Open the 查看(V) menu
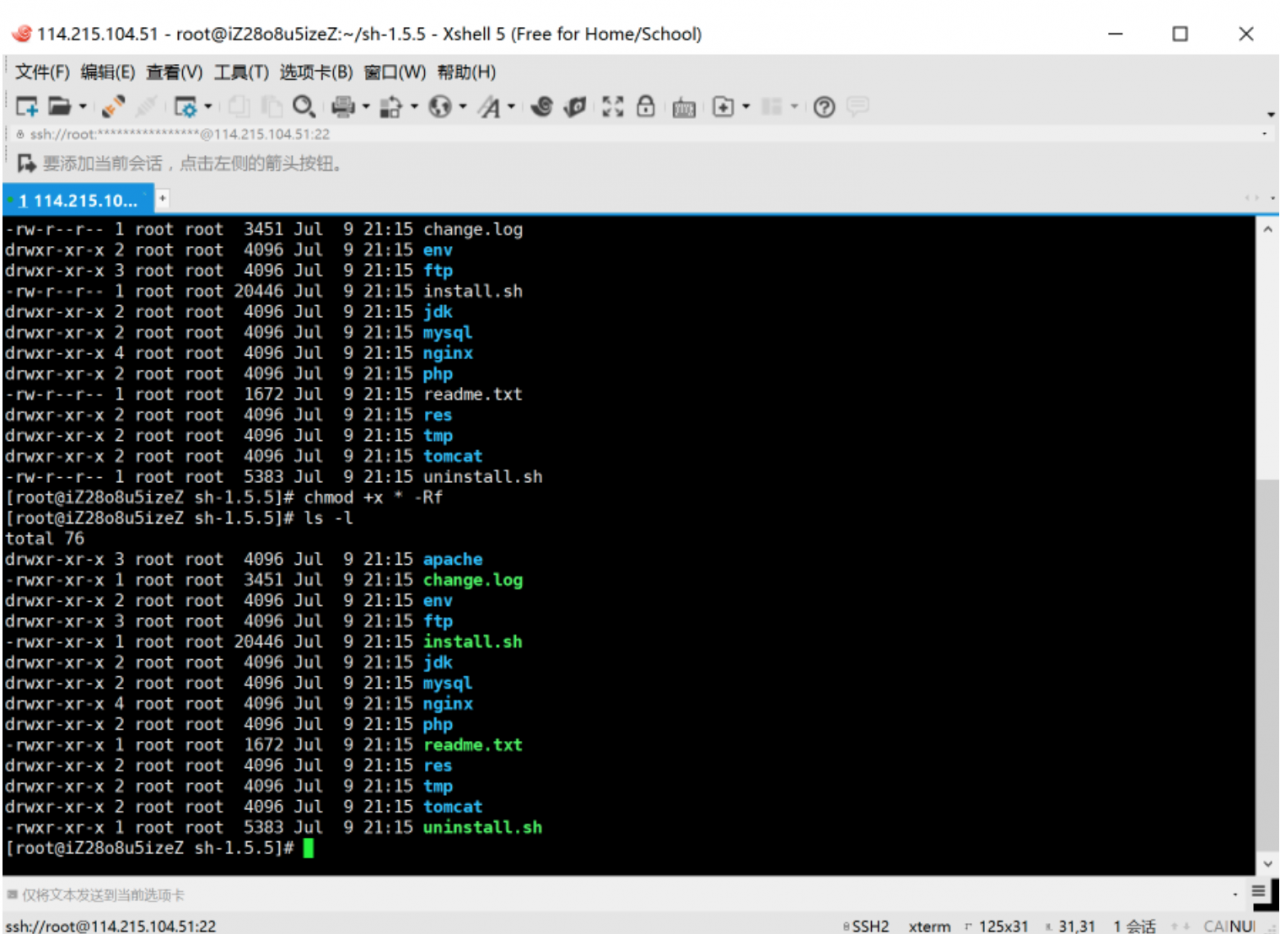The width and height of the screenshot is (1280, 934). [x=174, y=72]
